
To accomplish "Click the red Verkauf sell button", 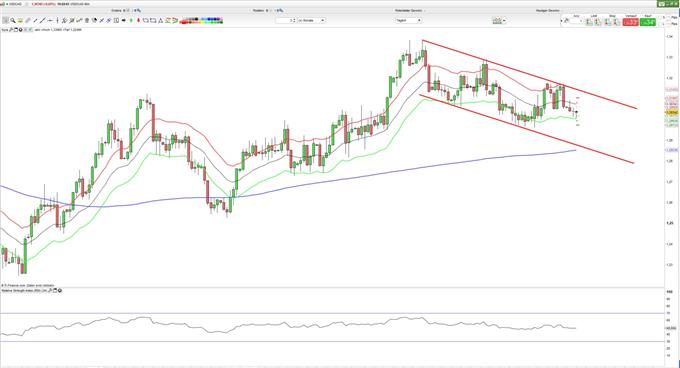I will pyautogui.click(x=631, y=22).
